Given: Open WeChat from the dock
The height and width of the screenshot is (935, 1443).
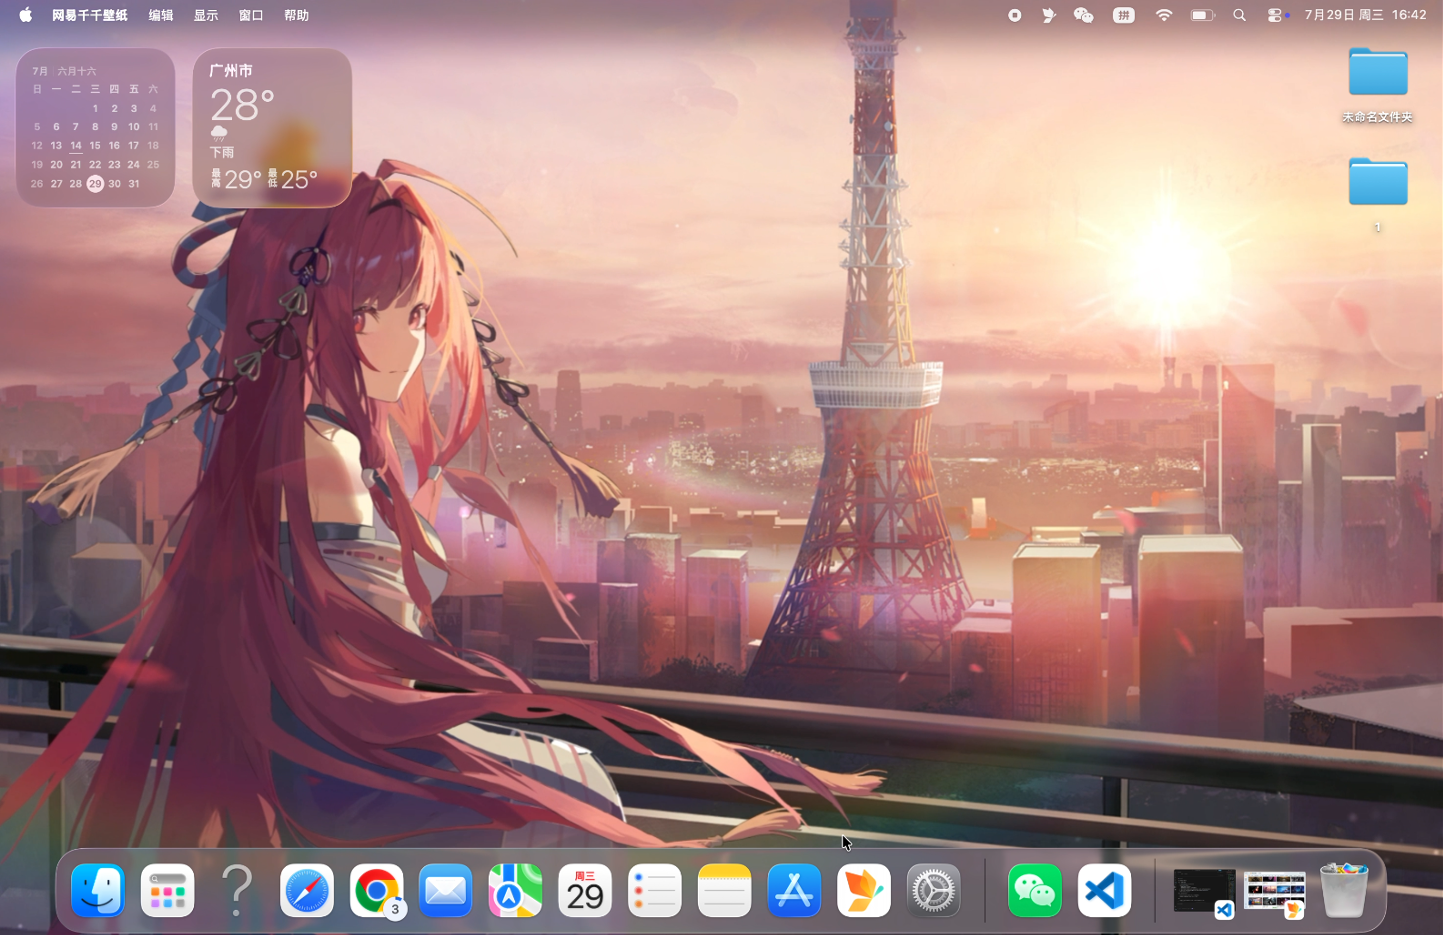Looking at the screenshot, I should click(1035, 890).
